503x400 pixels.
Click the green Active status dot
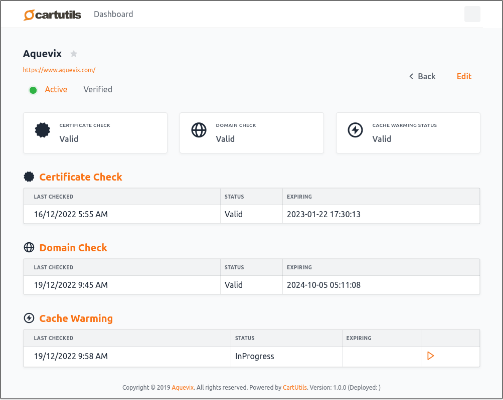(x=33, y=90)
